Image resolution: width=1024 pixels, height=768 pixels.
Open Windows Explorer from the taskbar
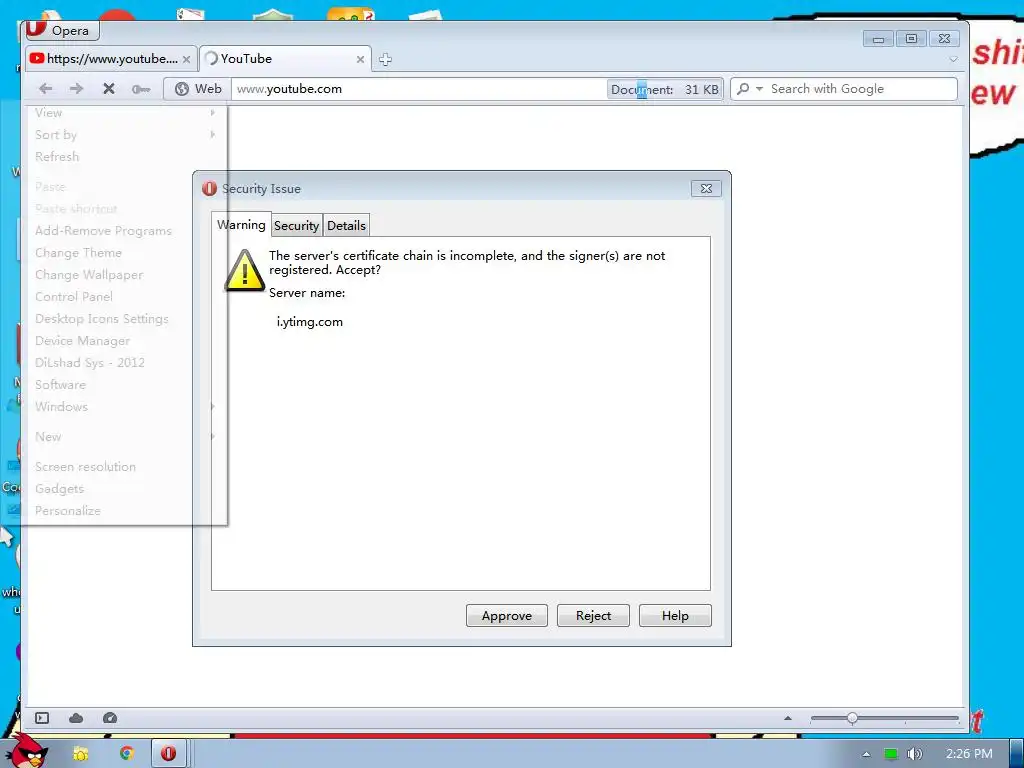coord(80,754)
